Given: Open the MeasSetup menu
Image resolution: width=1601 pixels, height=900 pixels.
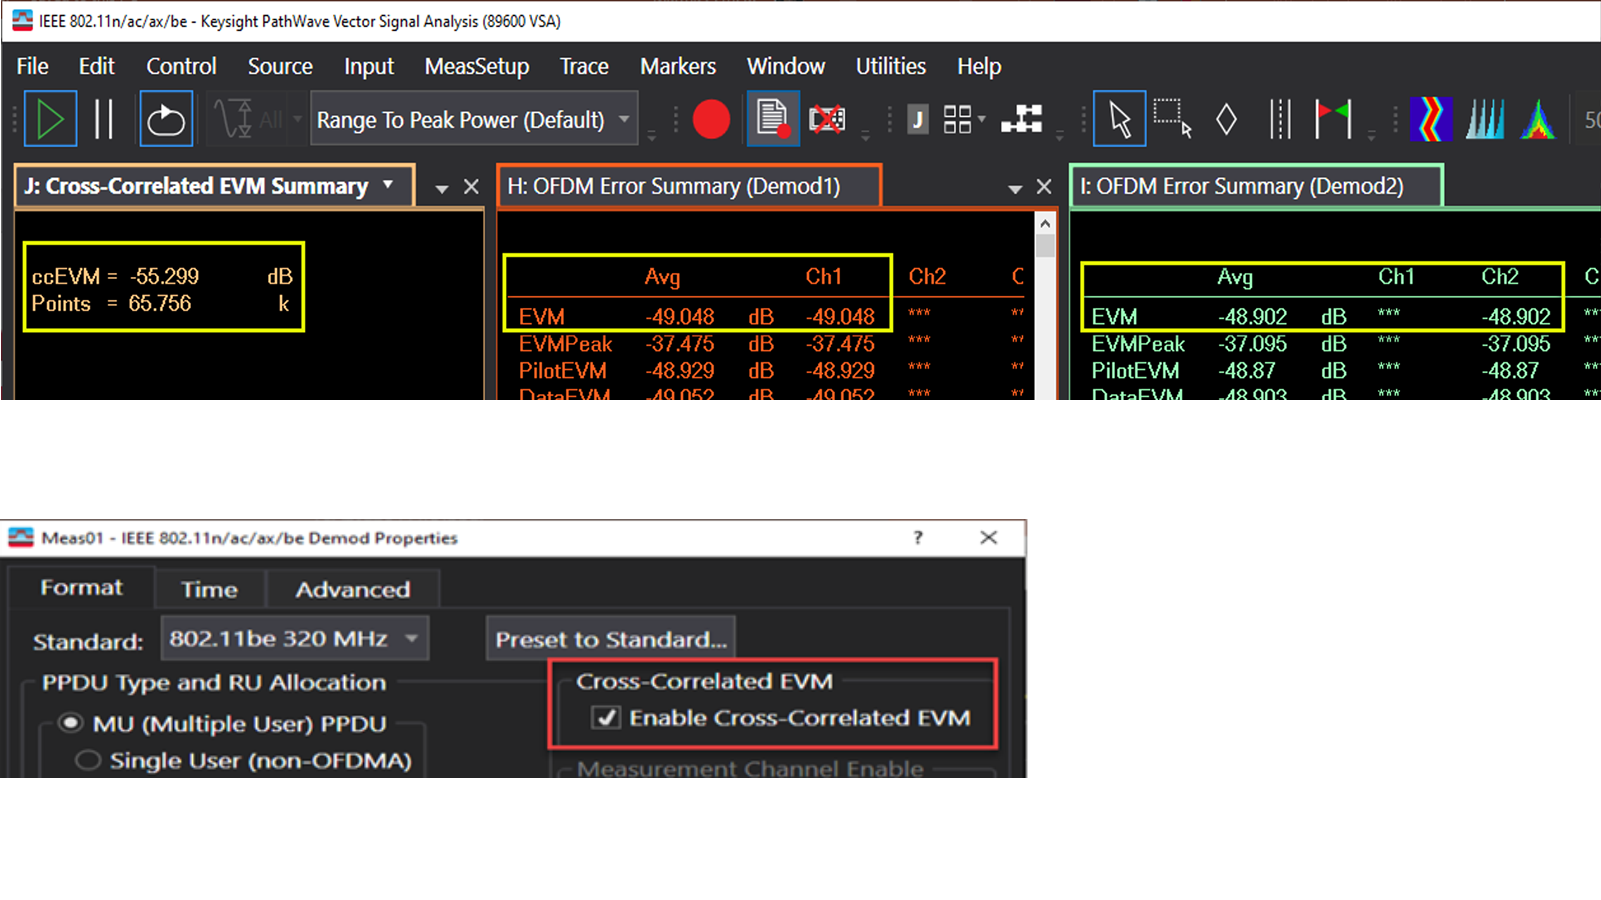Looking at the screenshot, I should (476, 67).
